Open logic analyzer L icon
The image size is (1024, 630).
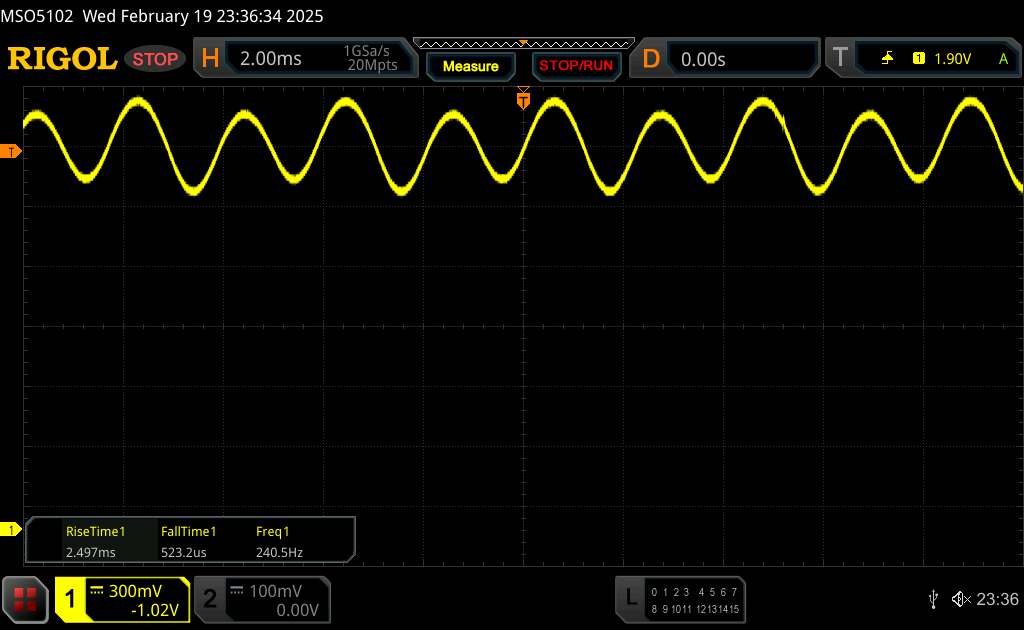pos(630,597)
